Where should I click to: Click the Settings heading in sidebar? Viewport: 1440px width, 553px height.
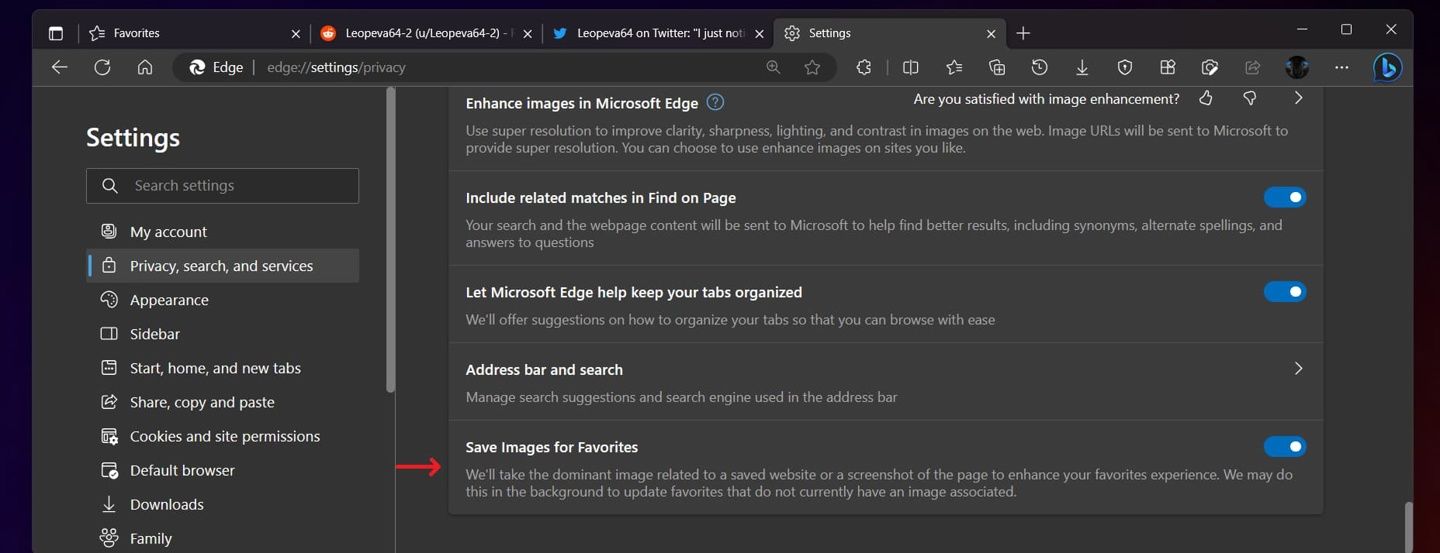pos(133,137)
